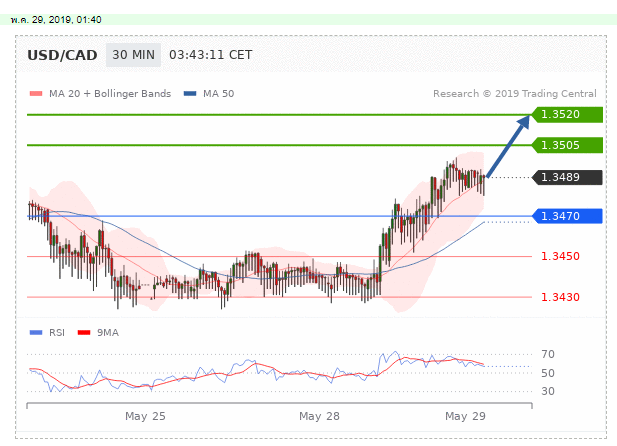Screen dimensions: 617x446
Task: Click the 9MA legend label
Action: pos(108,333)
